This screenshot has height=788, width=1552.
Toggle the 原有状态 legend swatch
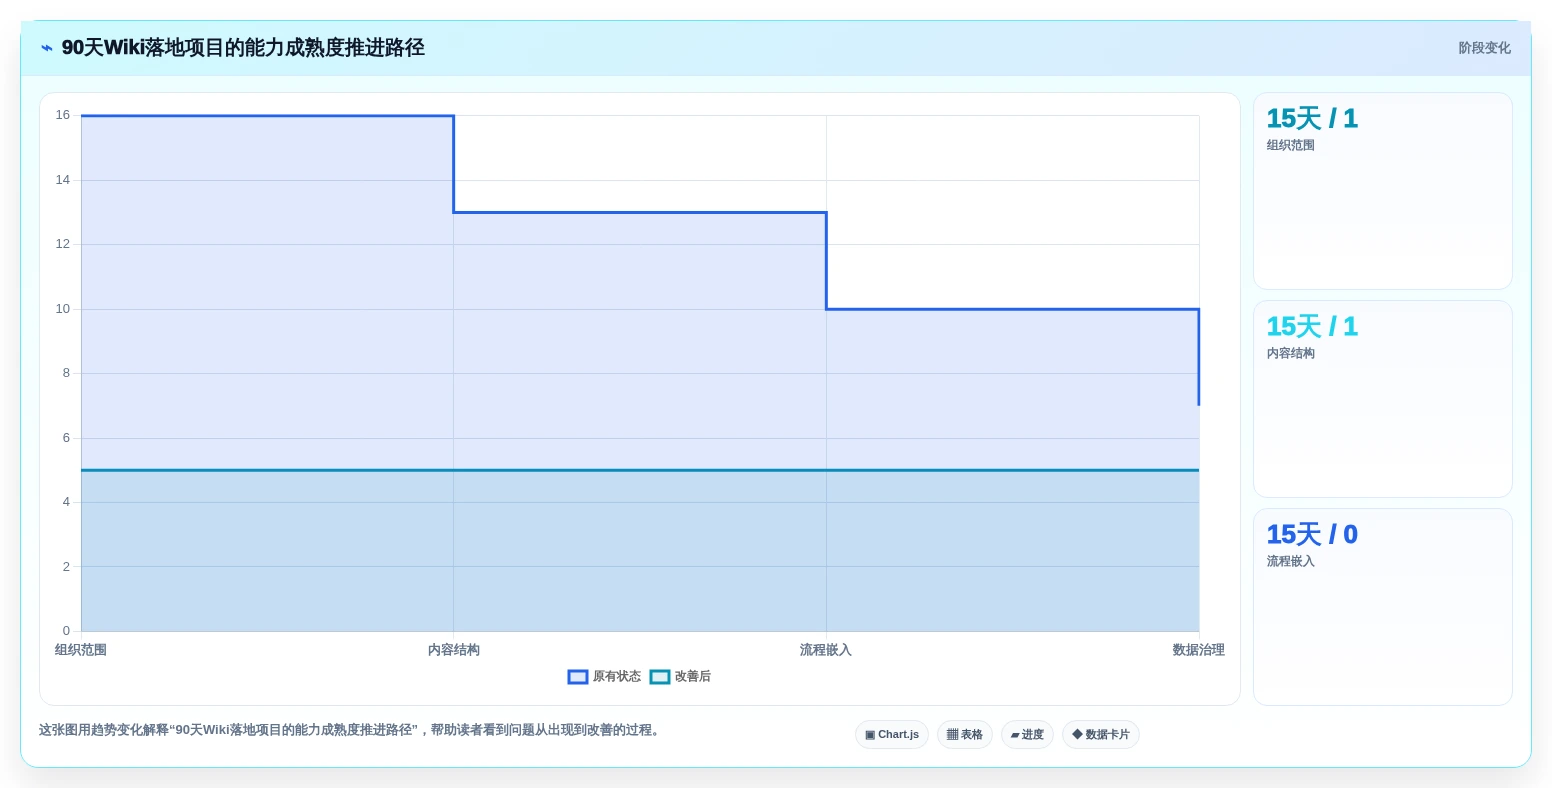tap(578, 677)
